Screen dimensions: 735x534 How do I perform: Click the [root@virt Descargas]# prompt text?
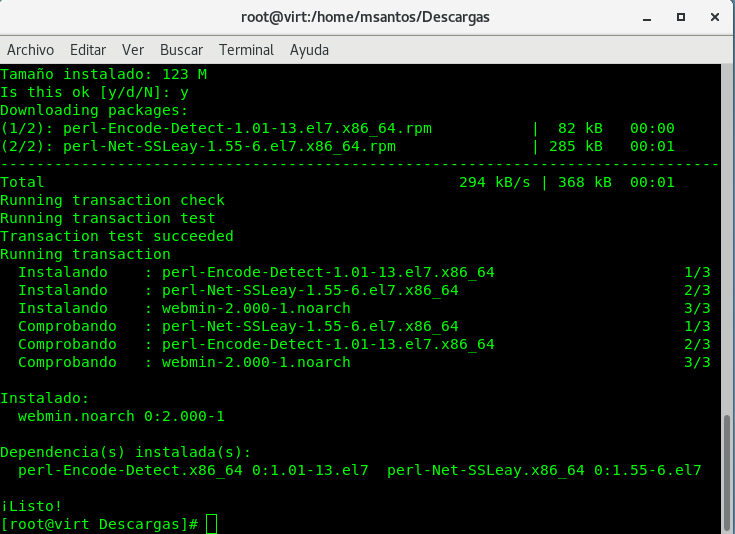point(100,524)
